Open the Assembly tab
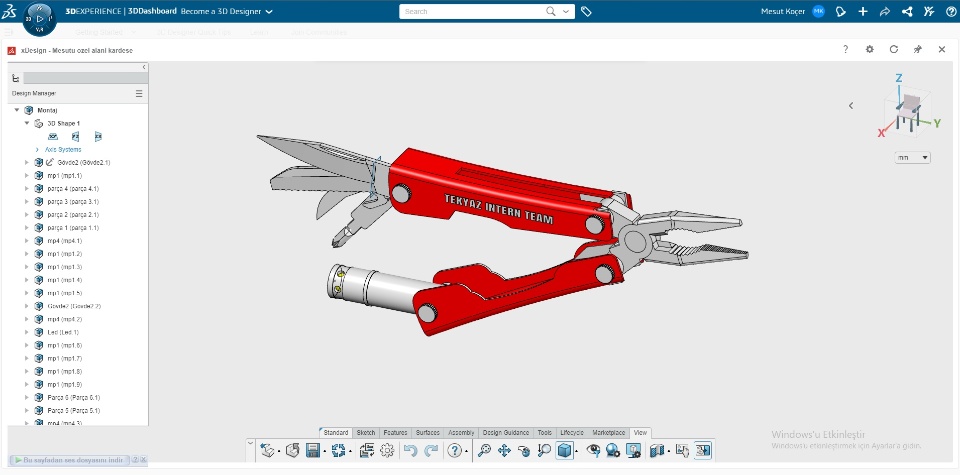The height and width of the screenshot is (475, 960). point(461,432)
